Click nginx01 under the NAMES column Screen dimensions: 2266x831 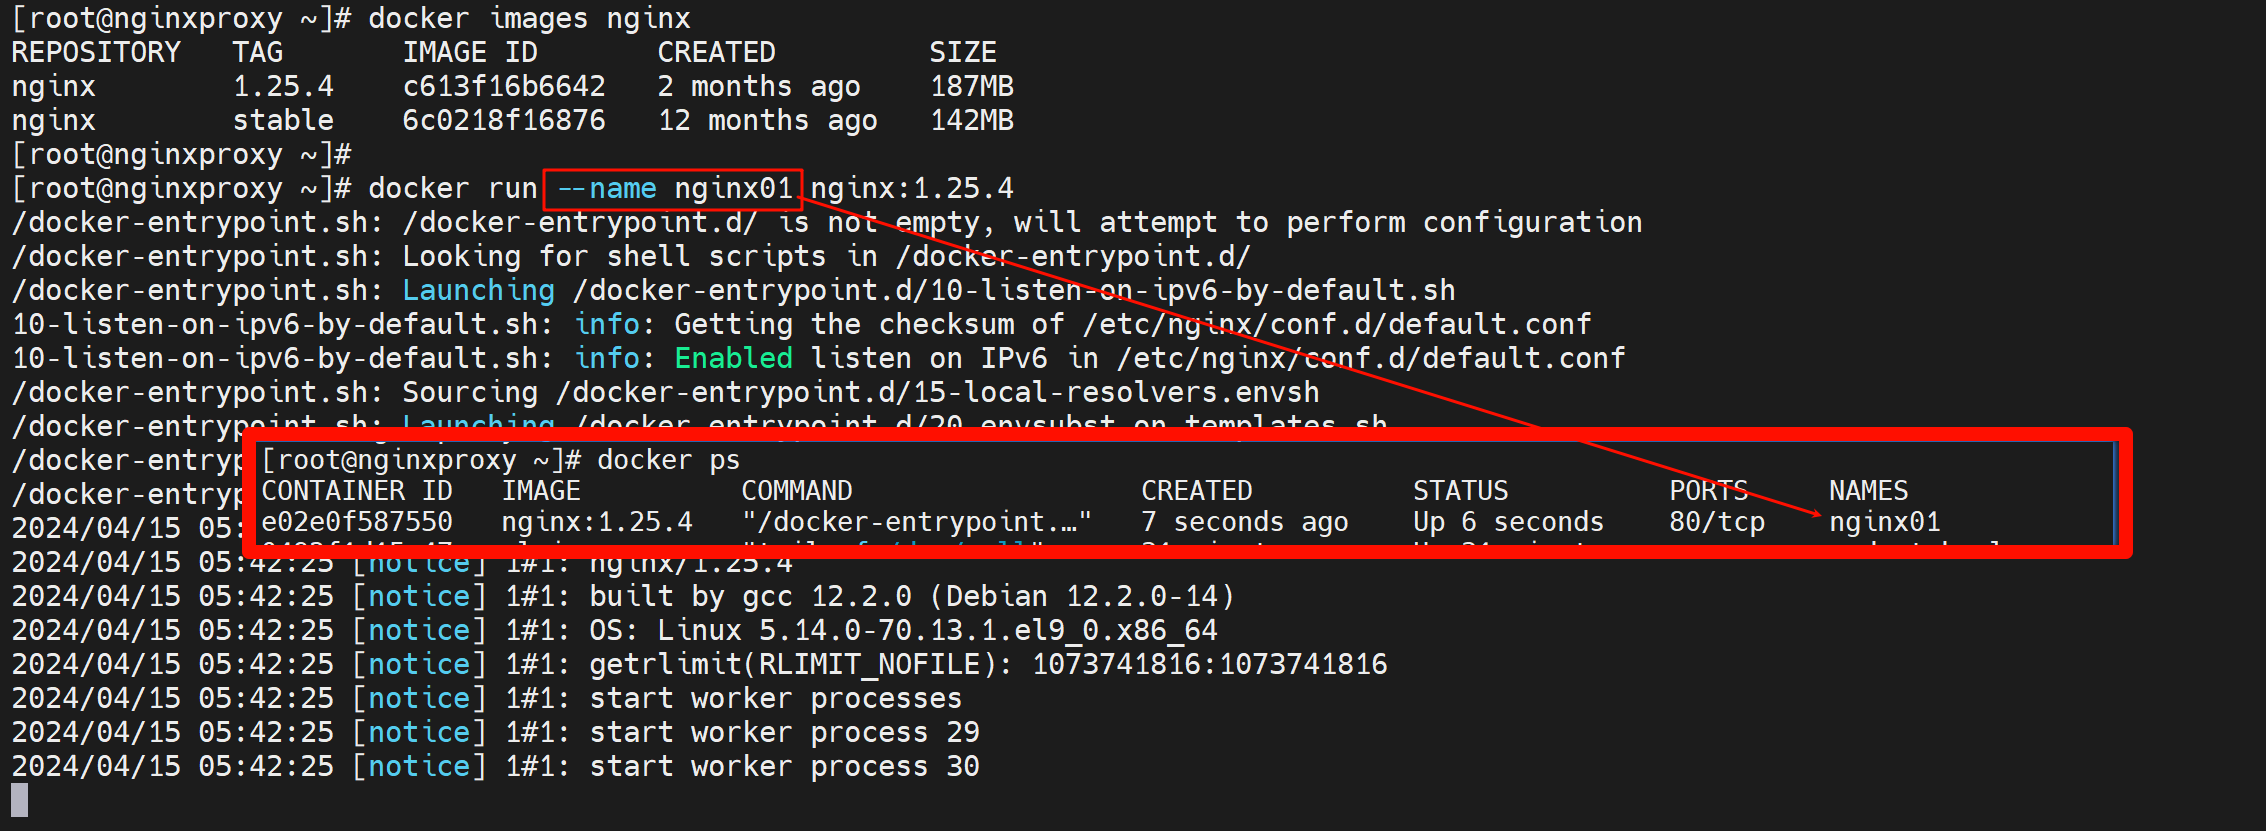1884,522
